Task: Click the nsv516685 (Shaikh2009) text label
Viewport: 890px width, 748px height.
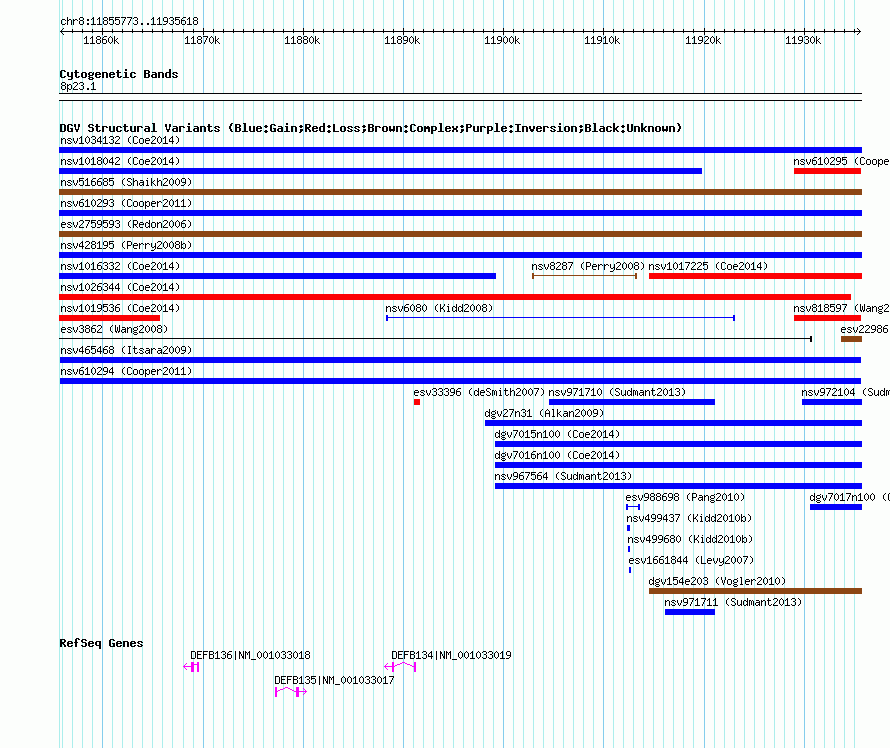Action: point(126,182)
